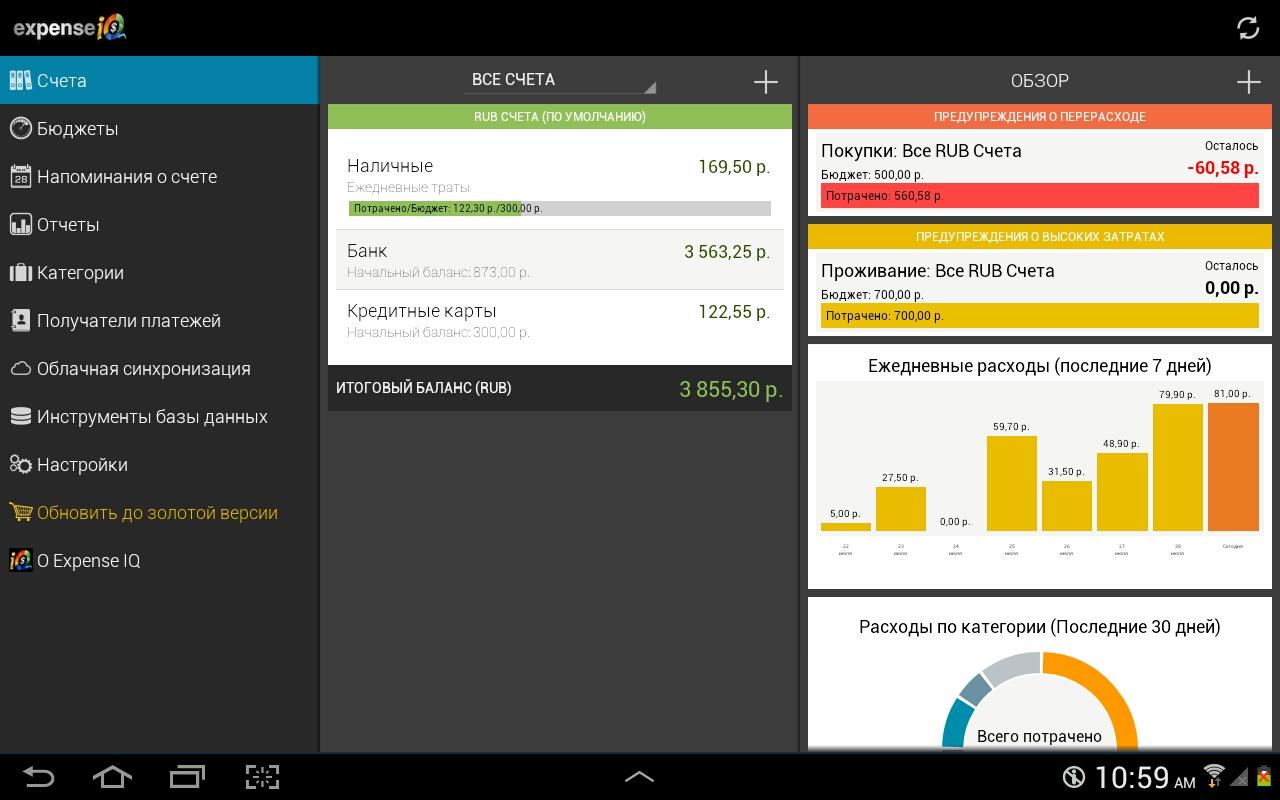Open Категории menu entry

80,273
